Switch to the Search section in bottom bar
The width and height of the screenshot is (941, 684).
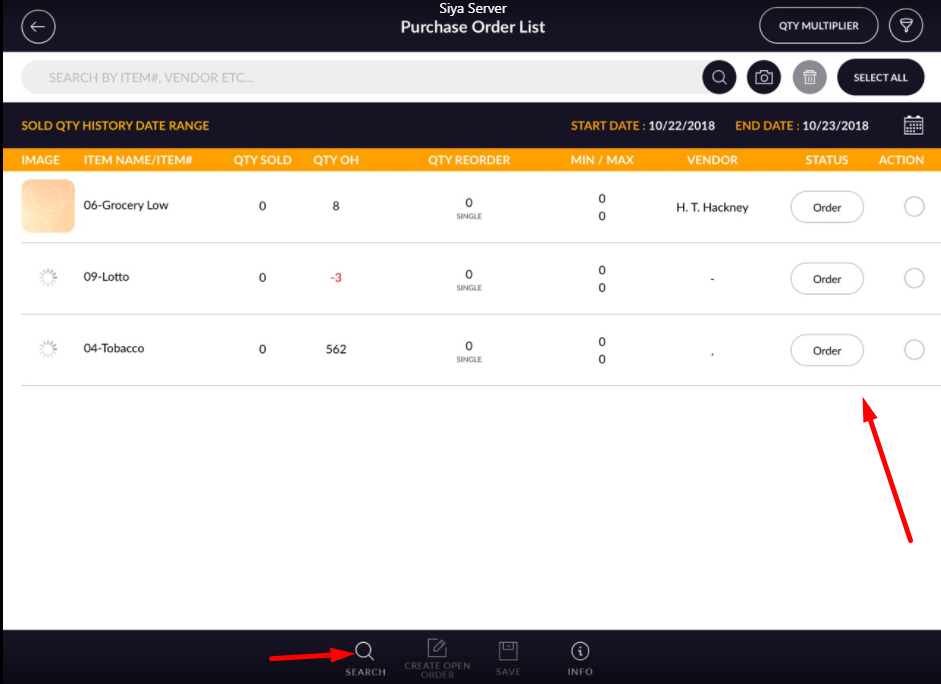click(x=364, y=655)
